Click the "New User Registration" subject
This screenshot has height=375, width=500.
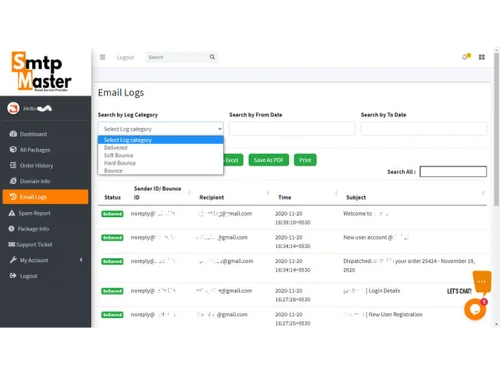[395, 314]
